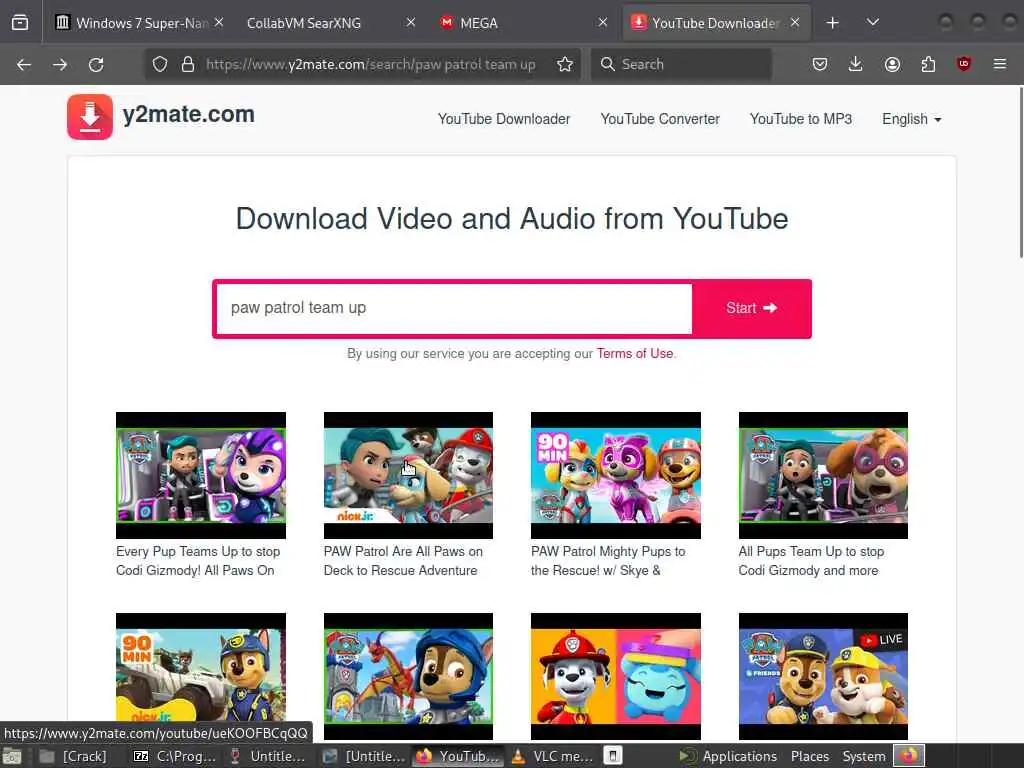Open the Firefox tab overview icon
Image resolution: width=1024 pixels, height=768 pixels.
point(20,23)
